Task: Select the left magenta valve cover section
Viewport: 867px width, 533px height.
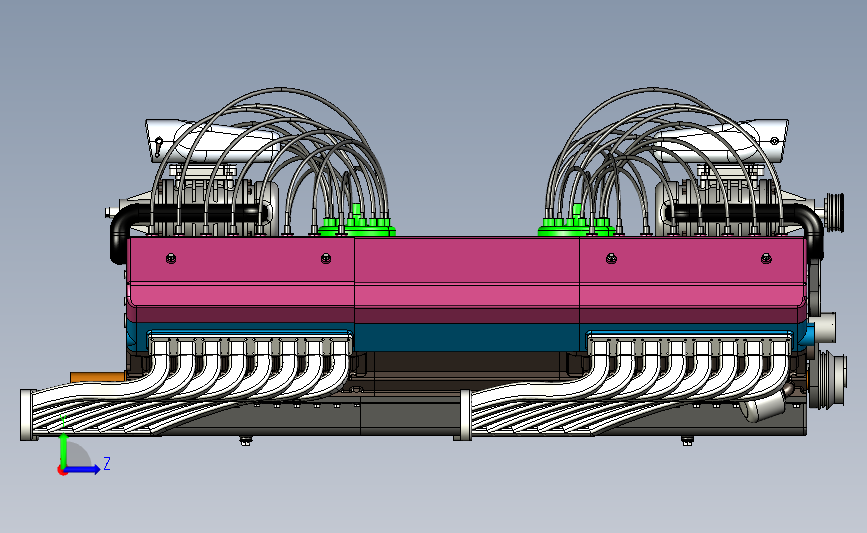Action: [241, 280]
